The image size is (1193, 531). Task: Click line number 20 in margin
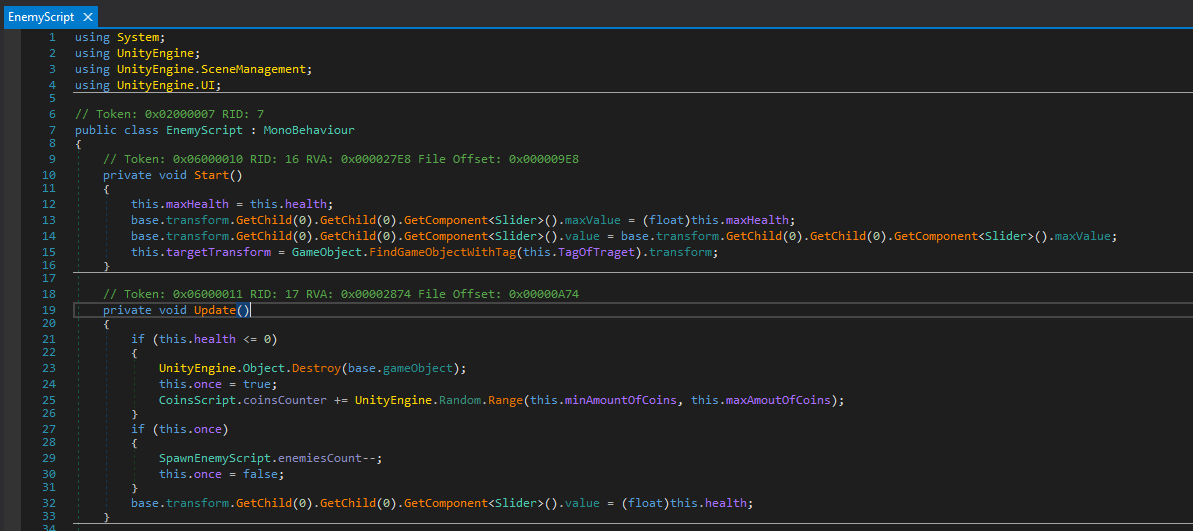click(x=49, y=325)
